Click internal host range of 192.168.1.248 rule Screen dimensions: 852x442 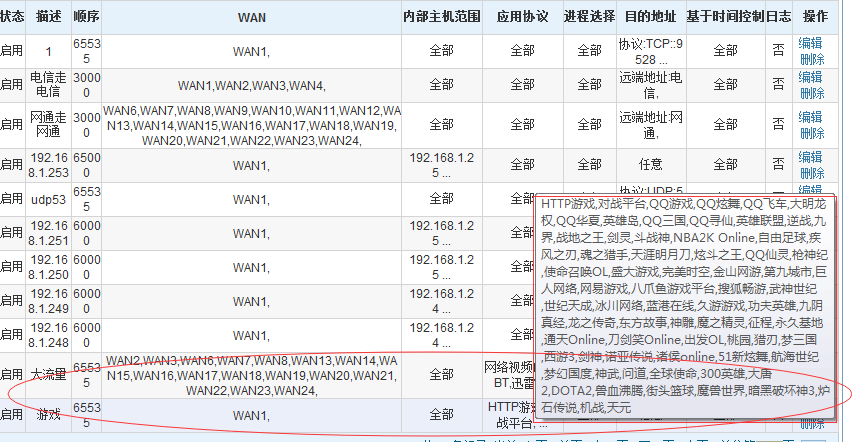click(442, 335)
